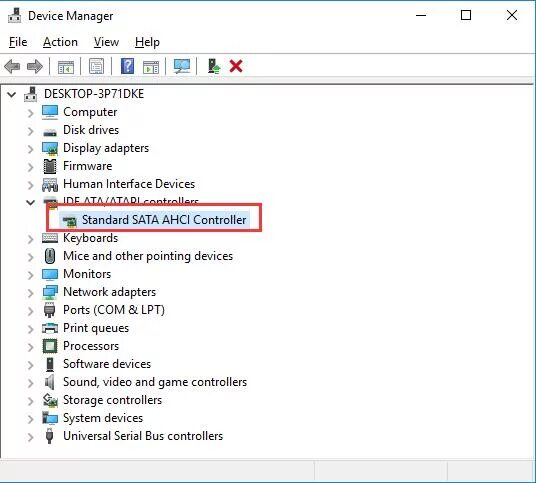This screenshot has height=483, width=536.
Task: Click the System devices folder icon
Action: [50, 418]
